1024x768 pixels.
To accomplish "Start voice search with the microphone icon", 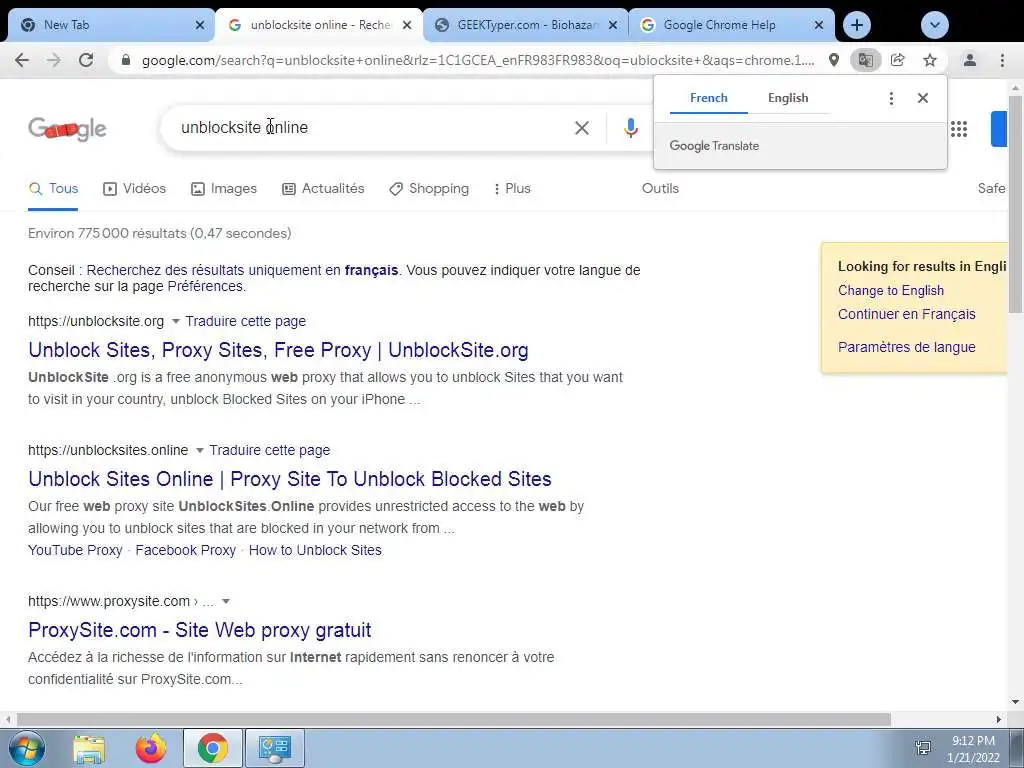I will coord(630,127).
